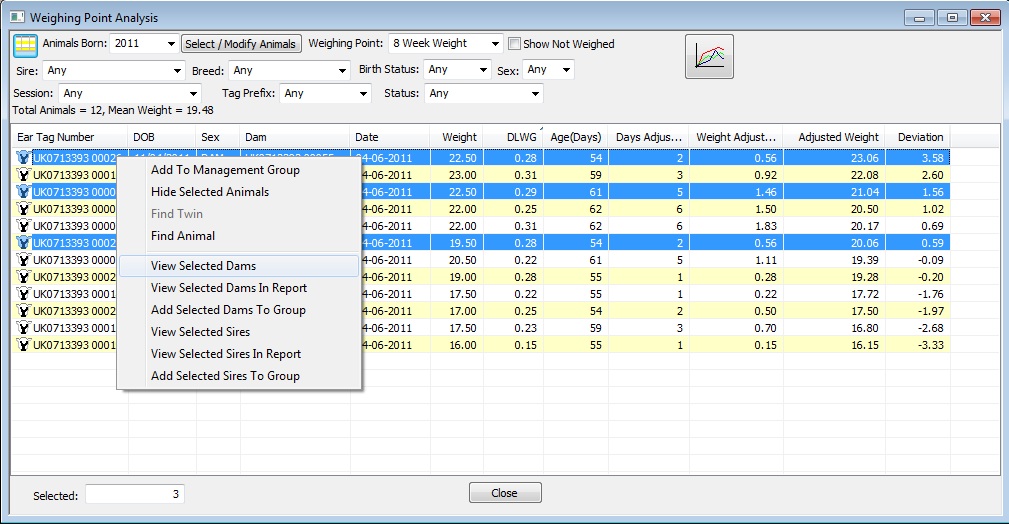Viewport: 1009px width, 524px height.
Task: Choose Hide Selected Animals
Action: click(239, 192)
